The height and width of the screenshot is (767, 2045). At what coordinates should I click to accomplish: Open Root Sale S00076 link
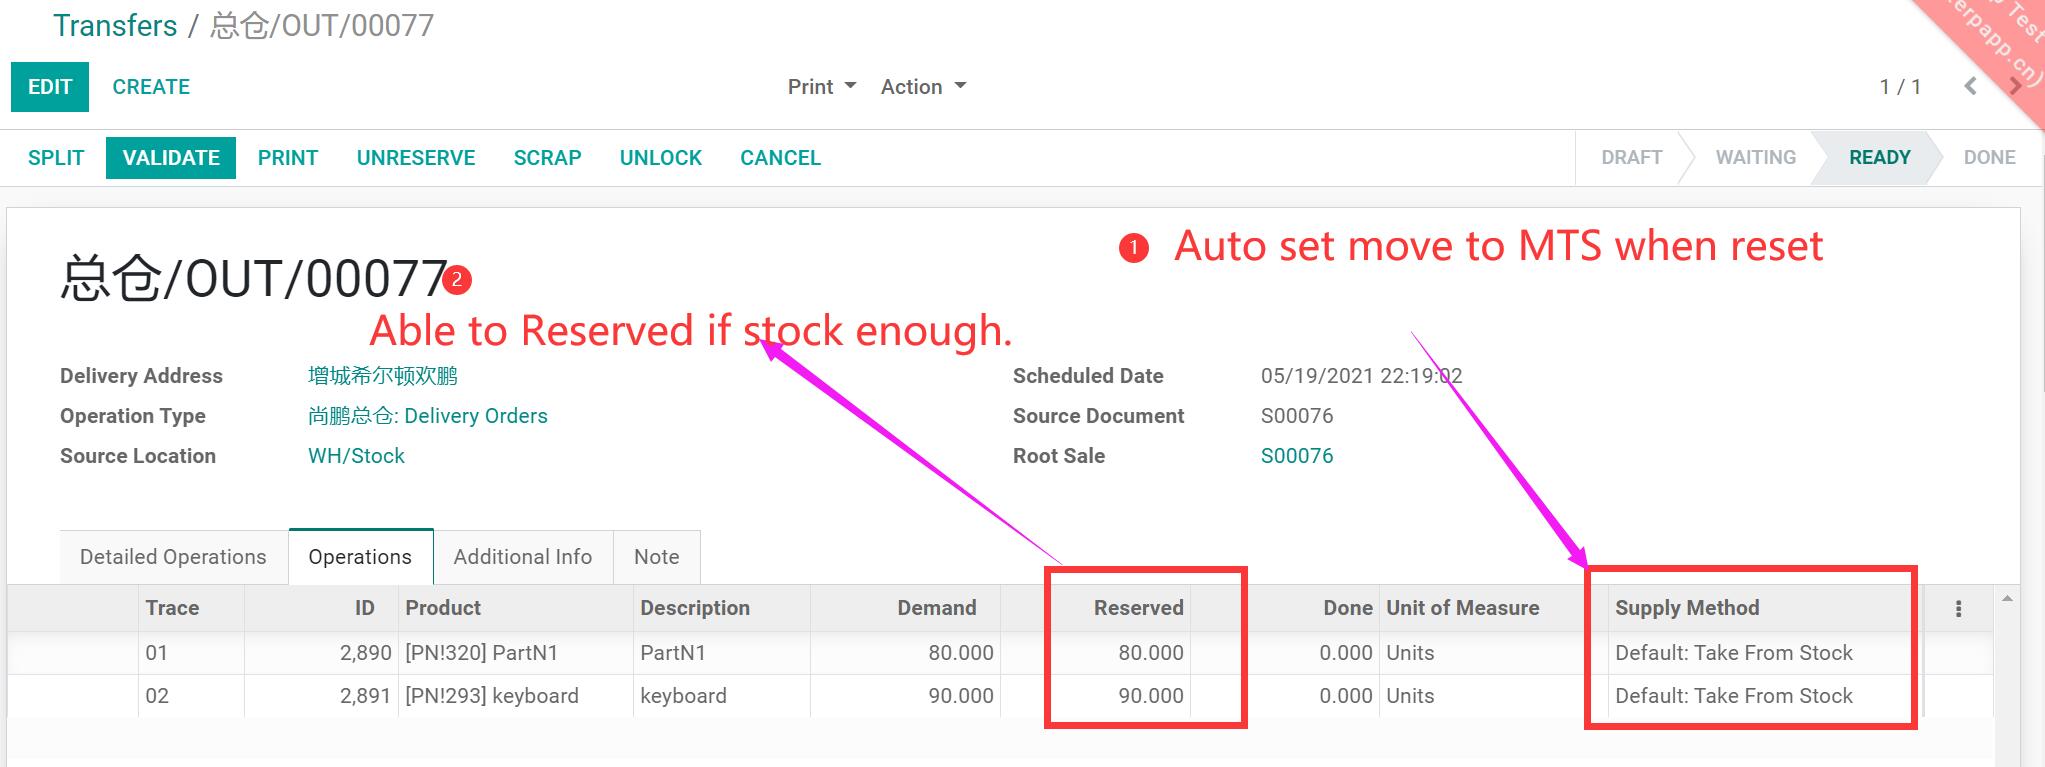tap(1297, 456)
